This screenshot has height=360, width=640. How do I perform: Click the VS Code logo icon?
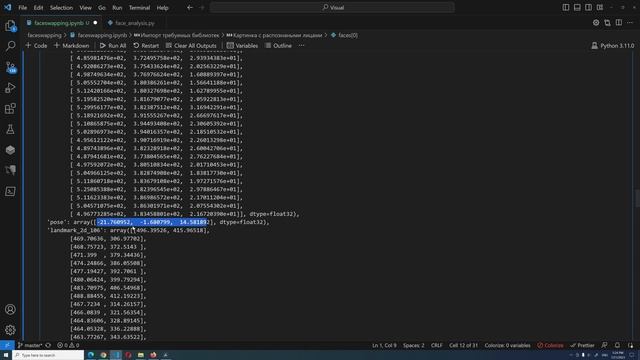(x=7, y=7)
